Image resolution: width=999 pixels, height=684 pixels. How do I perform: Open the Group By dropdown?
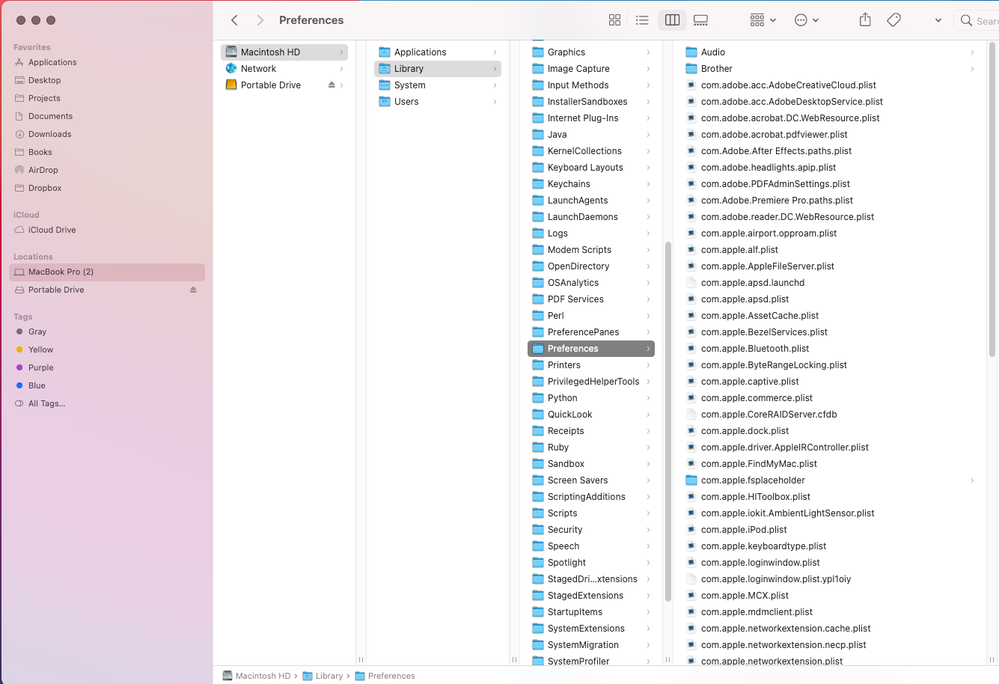[x=763, y=20]
